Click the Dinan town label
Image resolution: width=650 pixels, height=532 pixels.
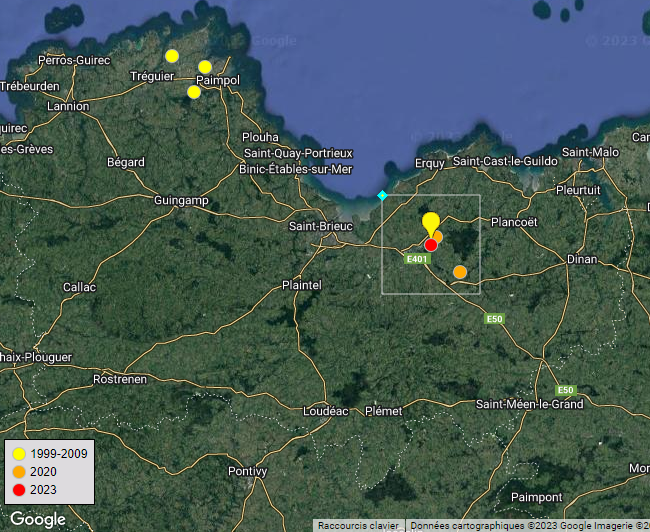[581, 259]
